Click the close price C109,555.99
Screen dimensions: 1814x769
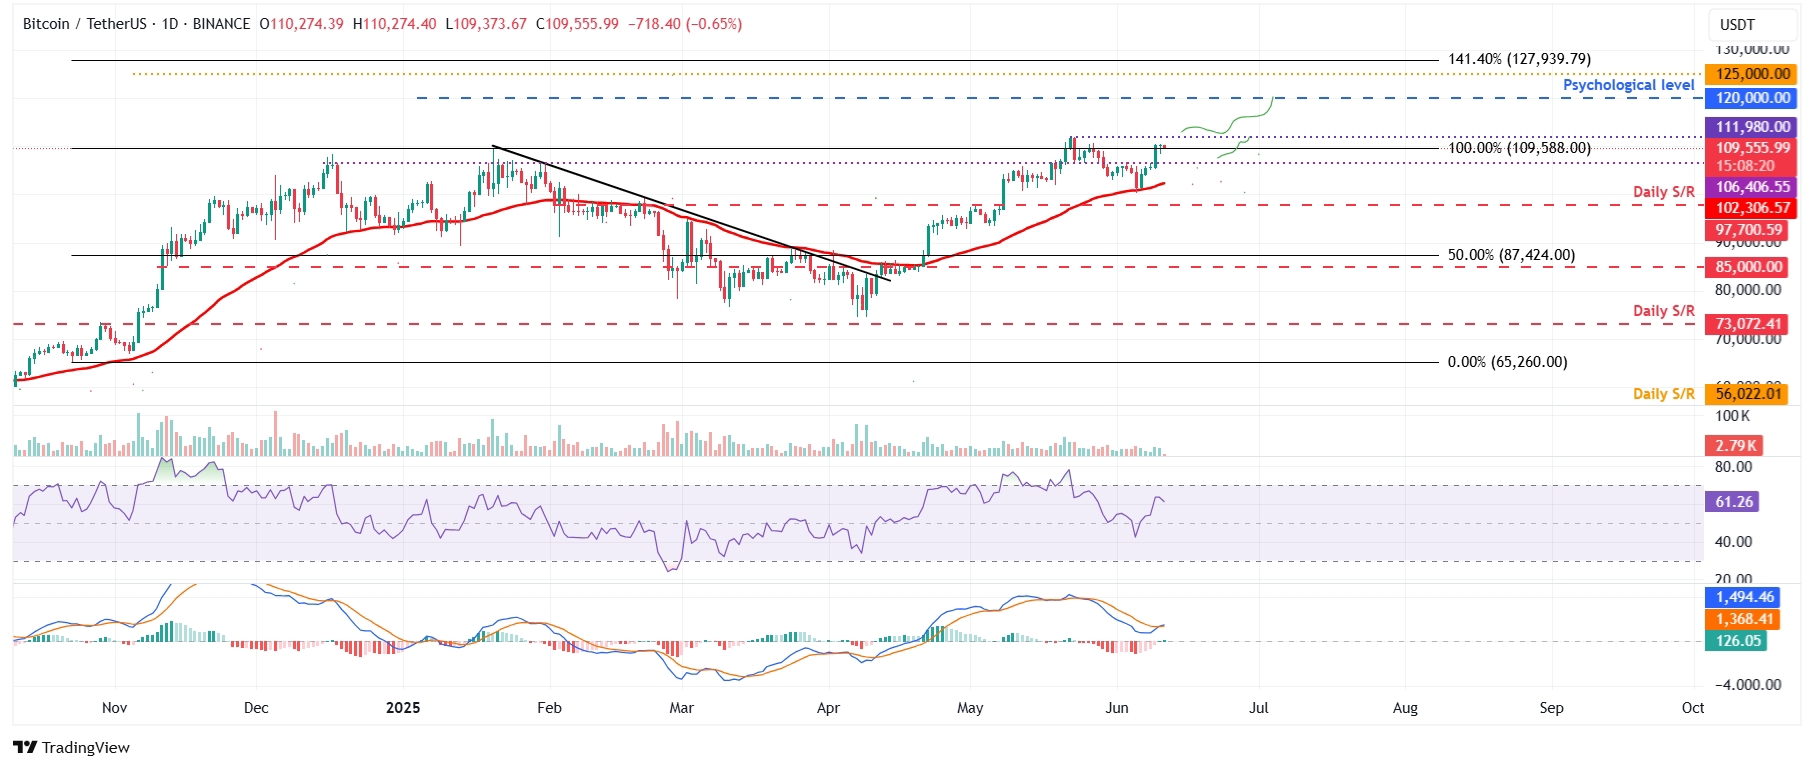[577, 24]
